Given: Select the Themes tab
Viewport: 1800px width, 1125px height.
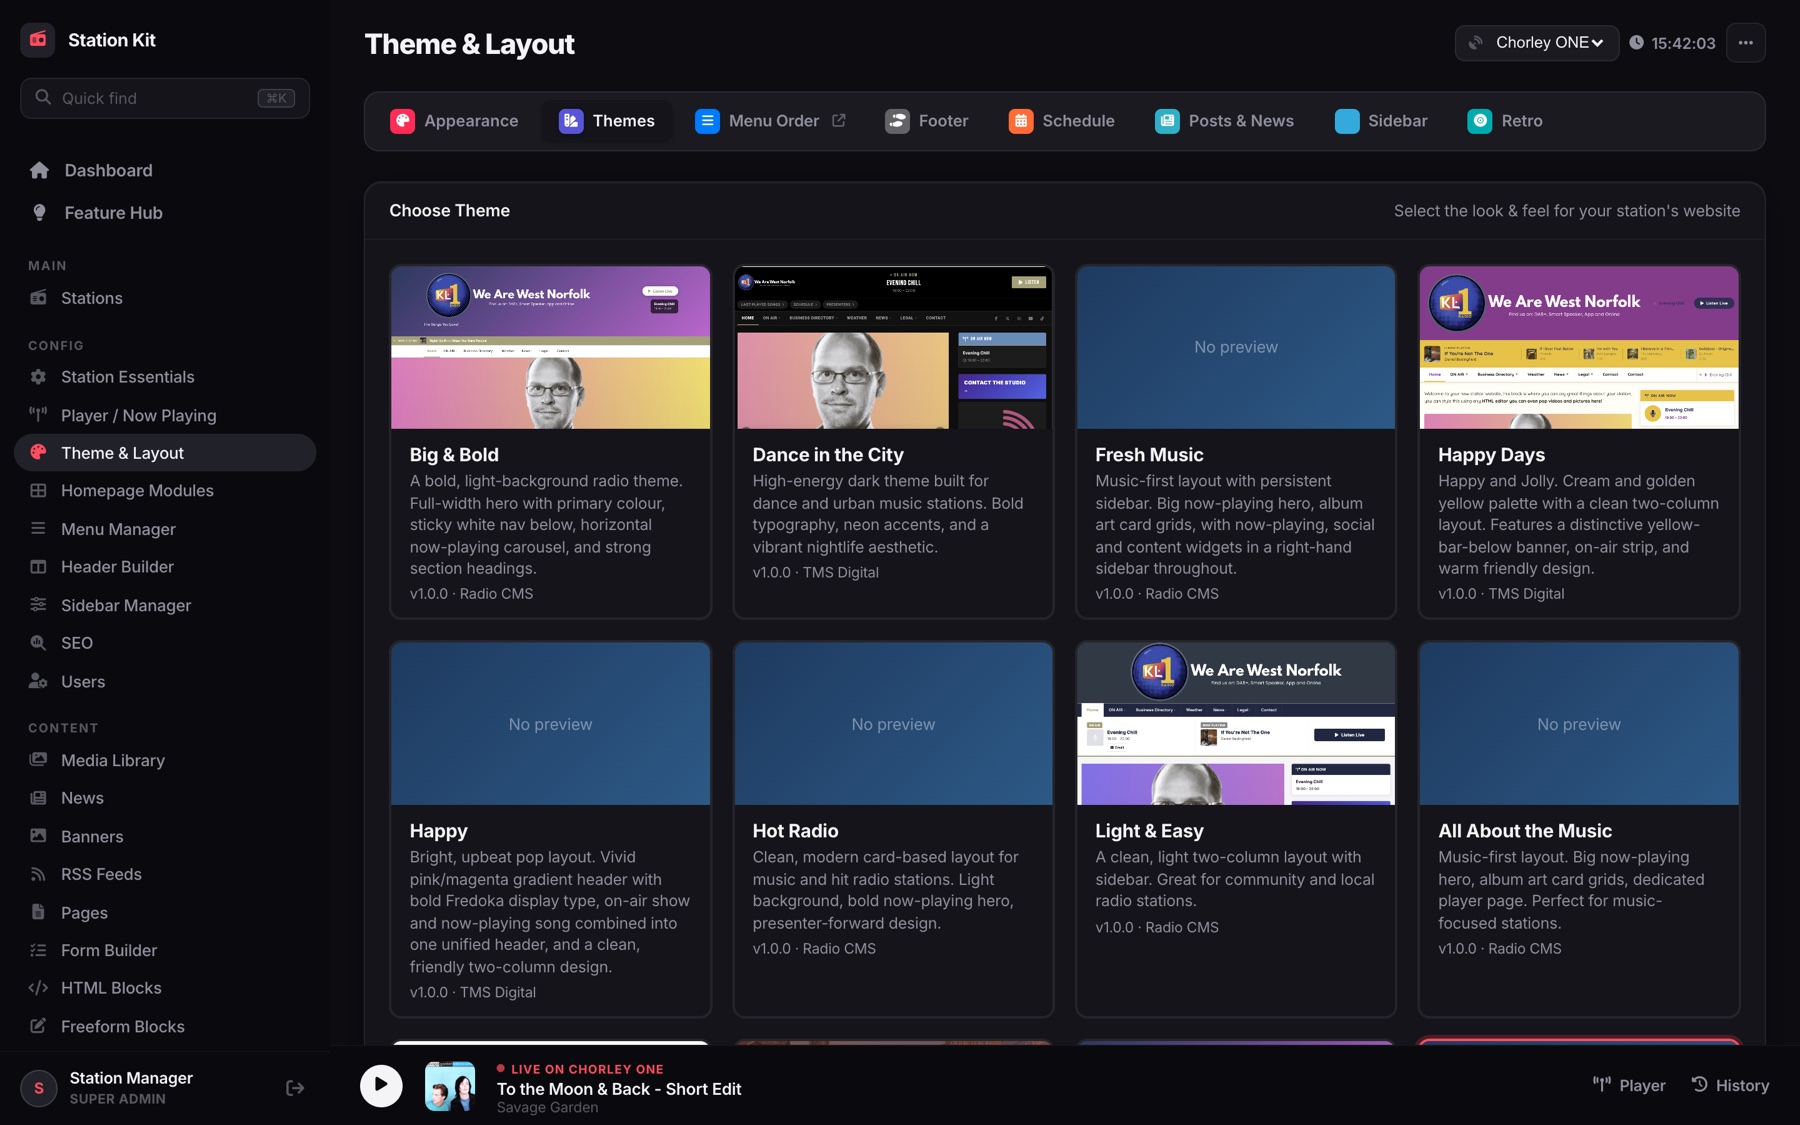Looking at the screenshot, I should [607, 121].
